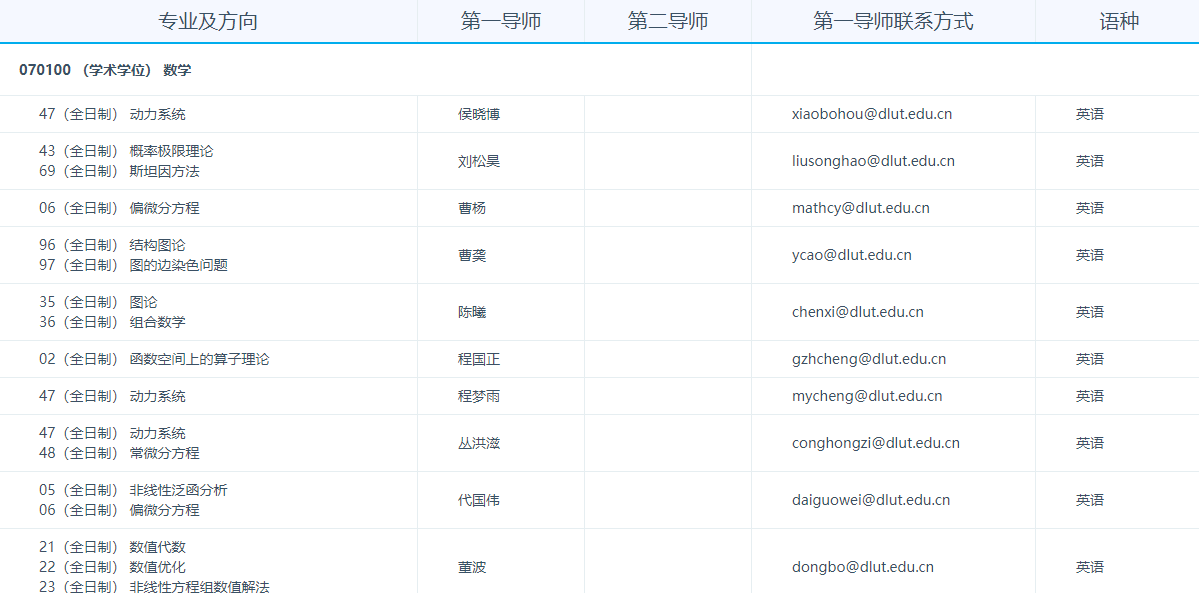Click the 第二导师 column header
The height and width of the screenshot is (593, 1199).
pos(668,21)
